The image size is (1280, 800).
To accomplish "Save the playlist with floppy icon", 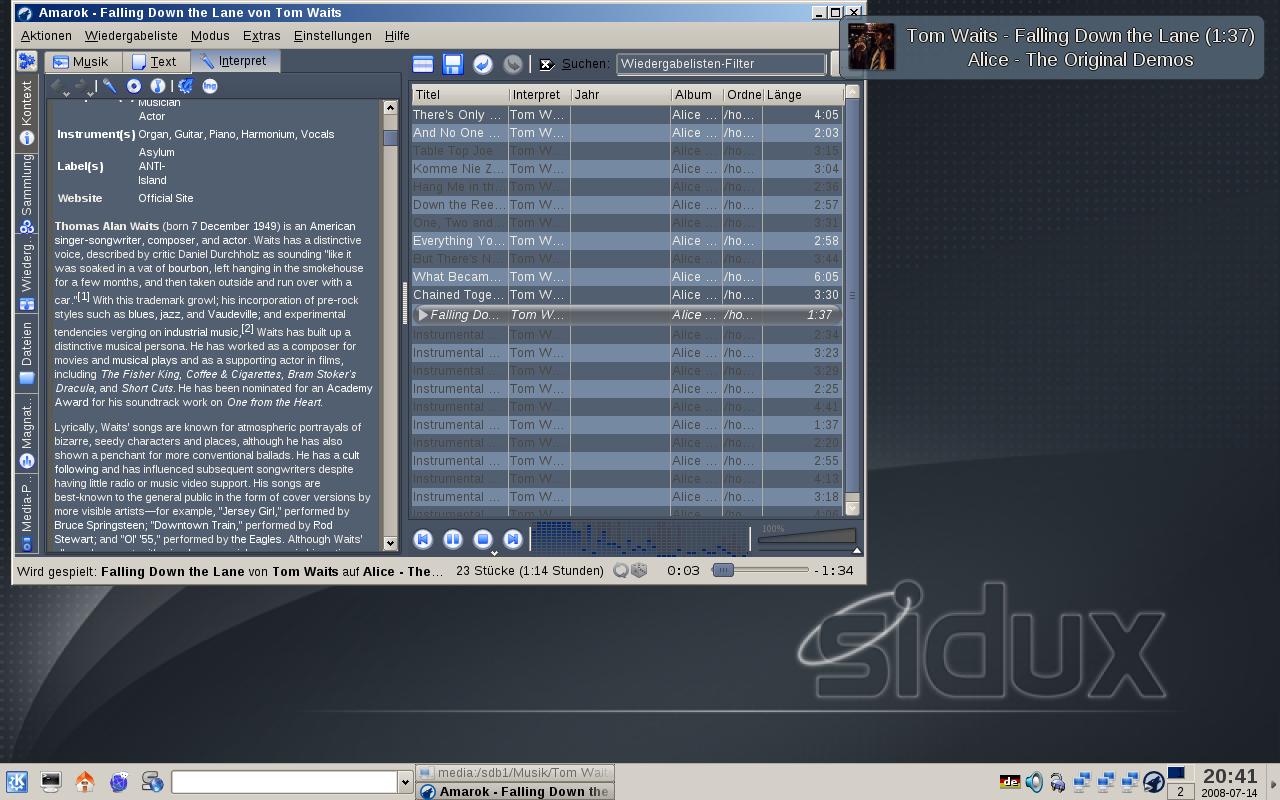I will tap(453, 64).
